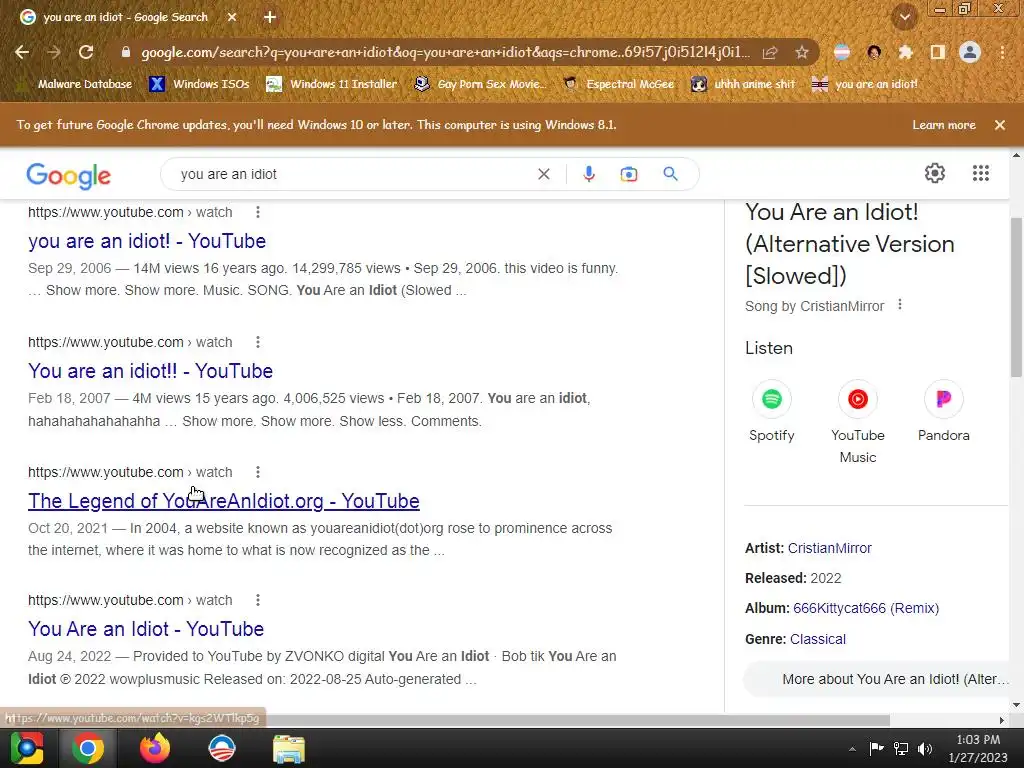
Task: Open the taskbar clock and date
Action: [x=978, y=748]
